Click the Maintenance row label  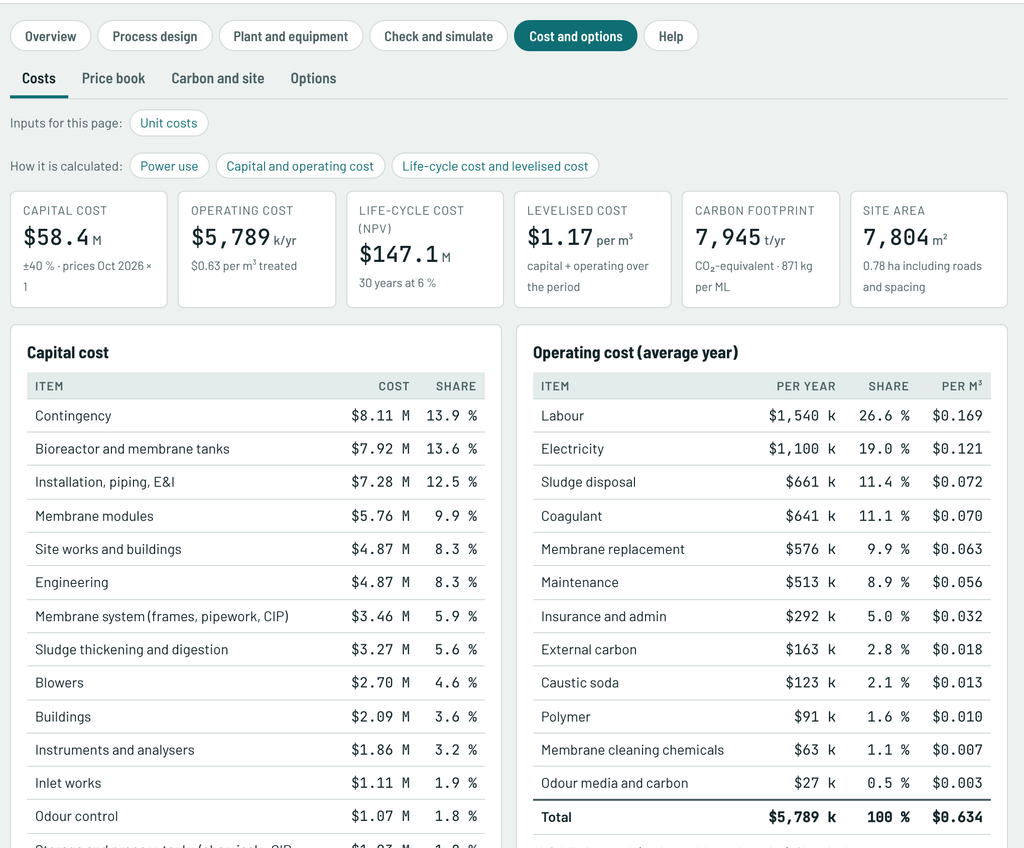[x=579, y=583]
